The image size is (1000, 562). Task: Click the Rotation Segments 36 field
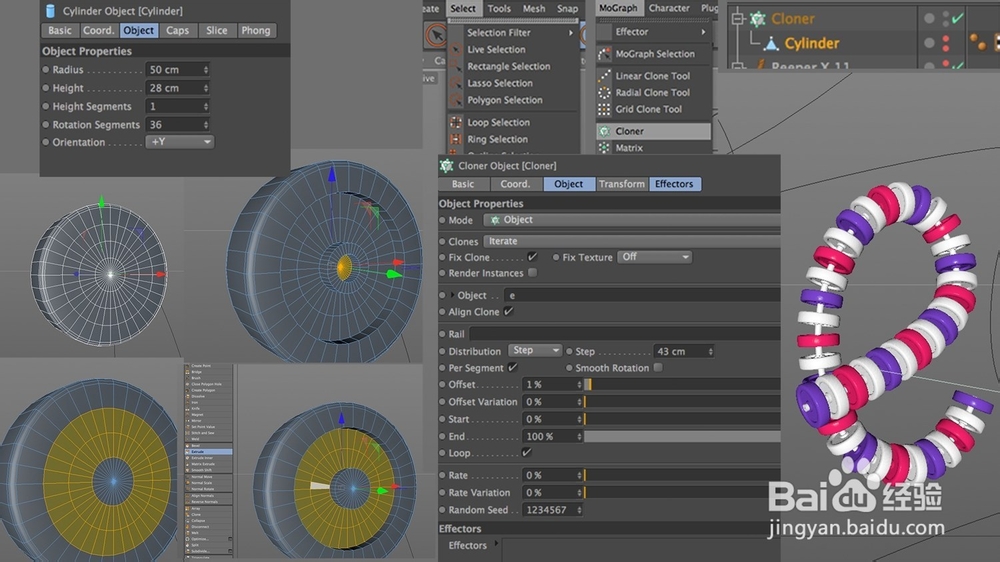[178, 124]
